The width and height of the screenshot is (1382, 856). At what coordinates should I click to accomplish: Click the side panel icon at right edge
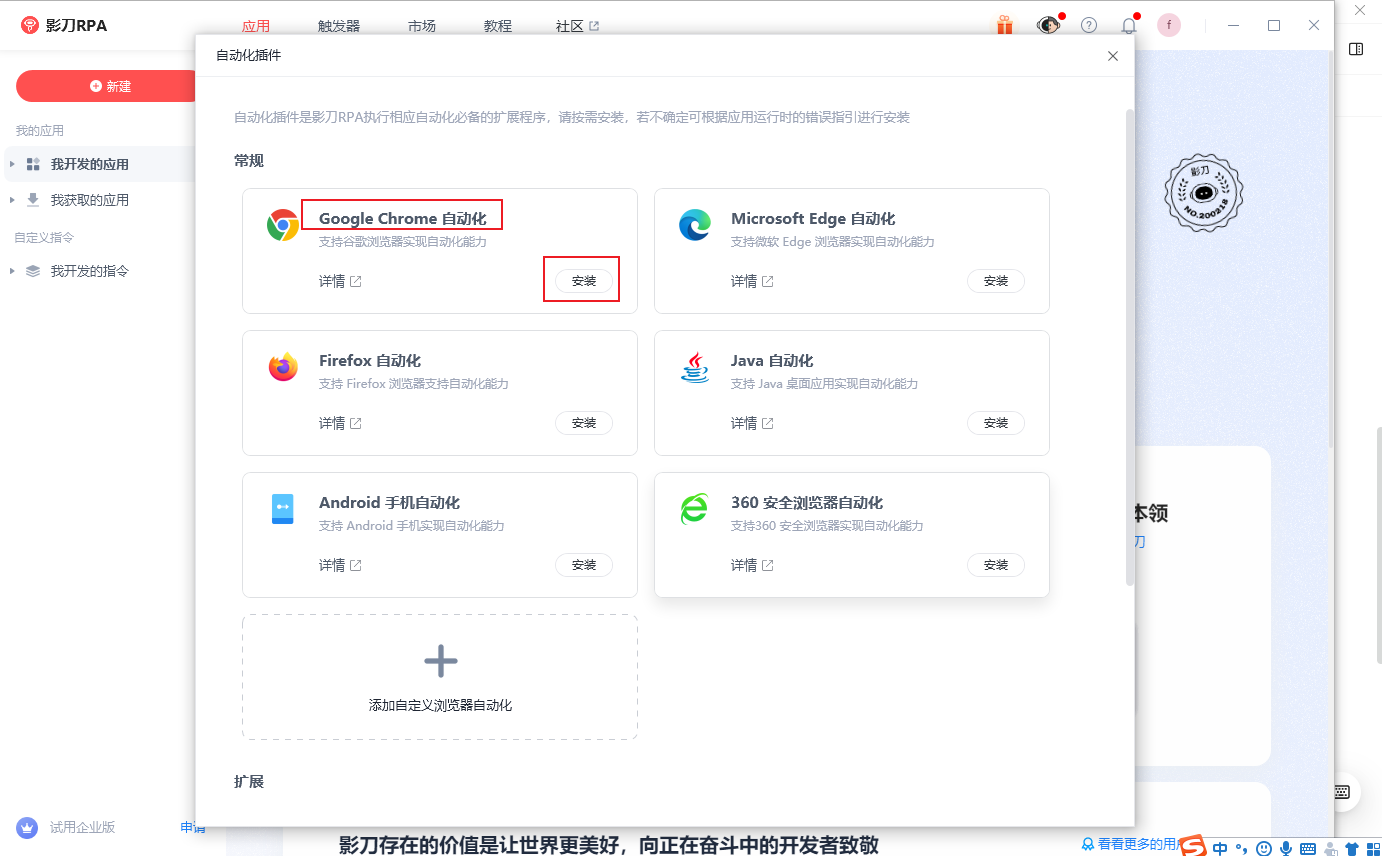click(1356, 49)
